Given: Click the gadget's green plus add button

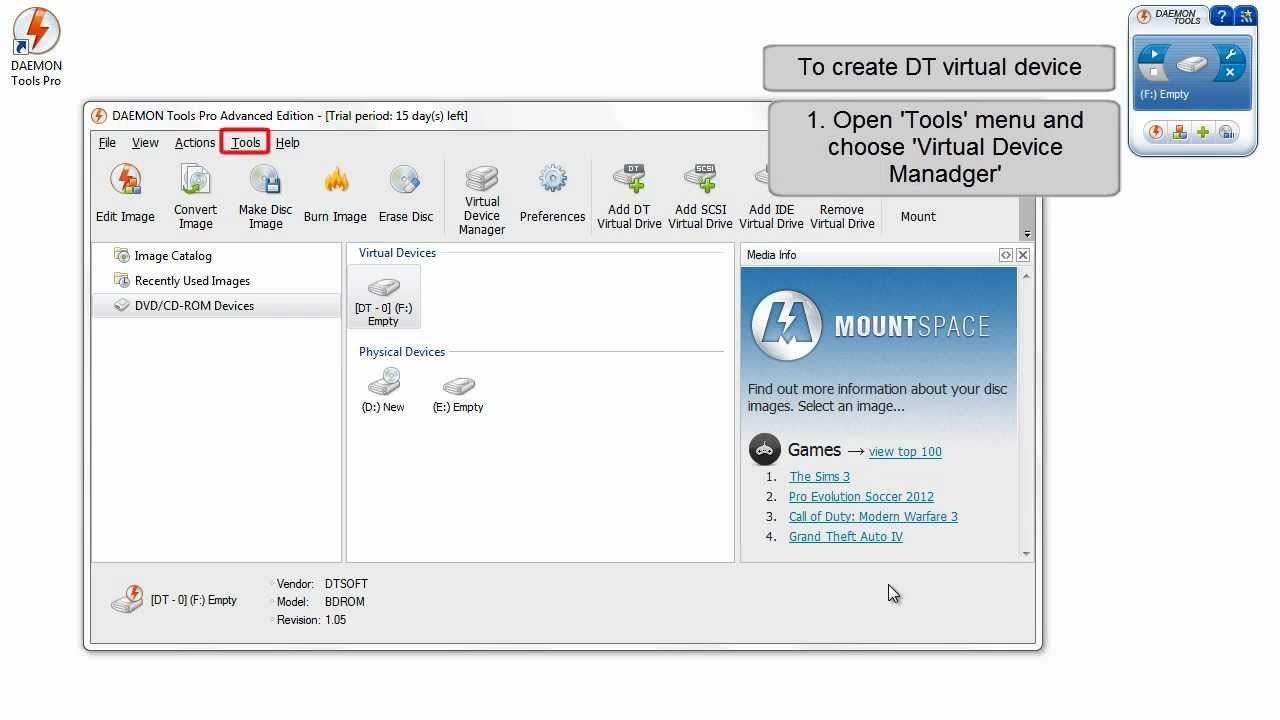Looking at the screenshot, I should (1203, 132).
